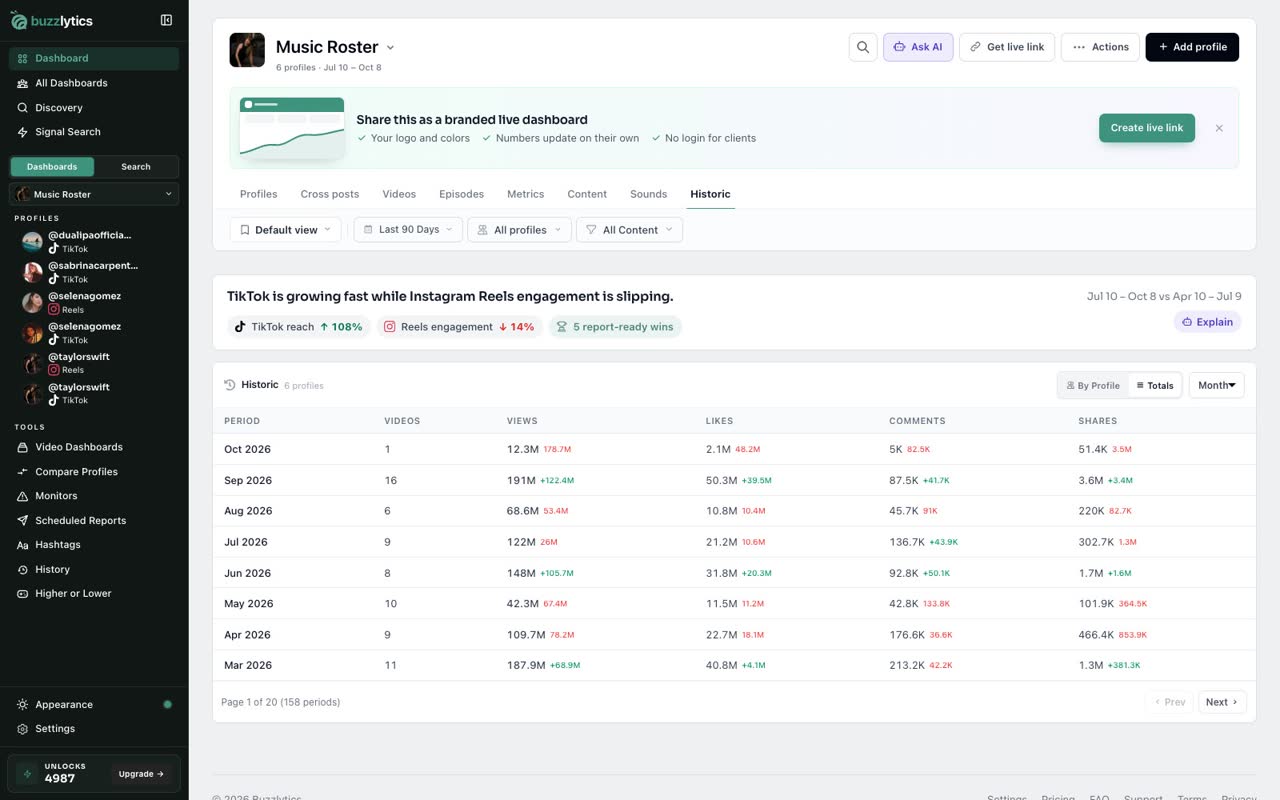Open Hashtags tool
Screen dimensions: 1280x800
click(94, 545)
